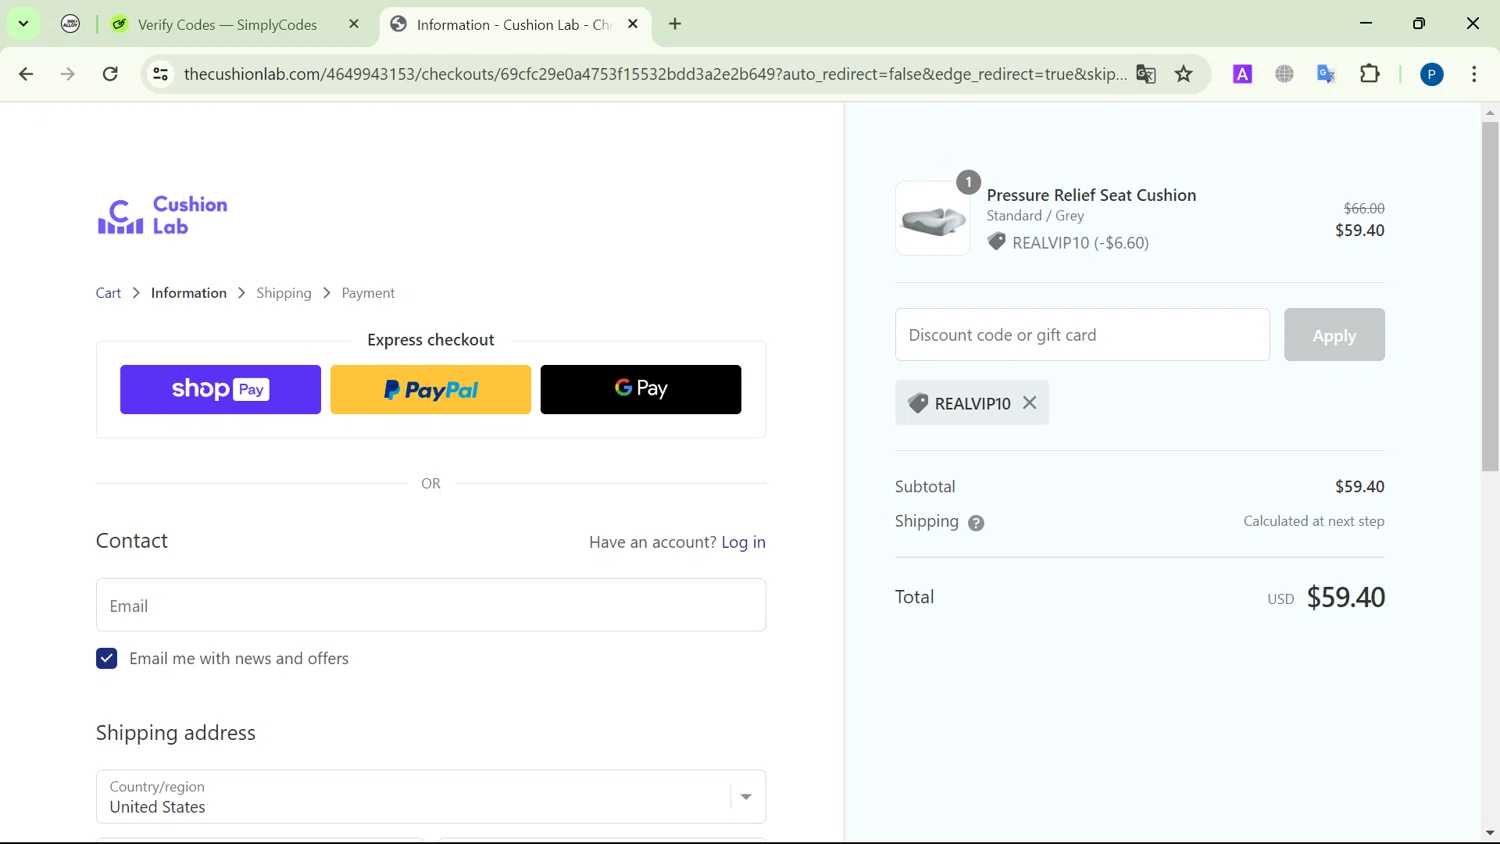This screenshot has width=1500, height=844.
Task: Click the REALVIP10 tag icon in chip
Action: click(x=917, y=403)
